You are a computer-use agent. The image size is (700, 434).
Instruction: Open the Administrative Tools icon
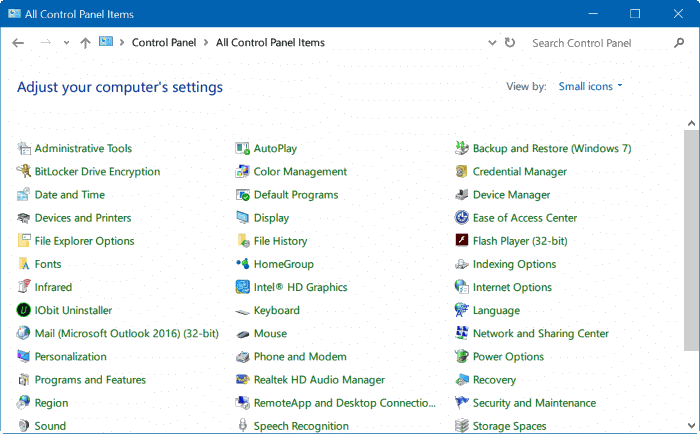[24, 148]
